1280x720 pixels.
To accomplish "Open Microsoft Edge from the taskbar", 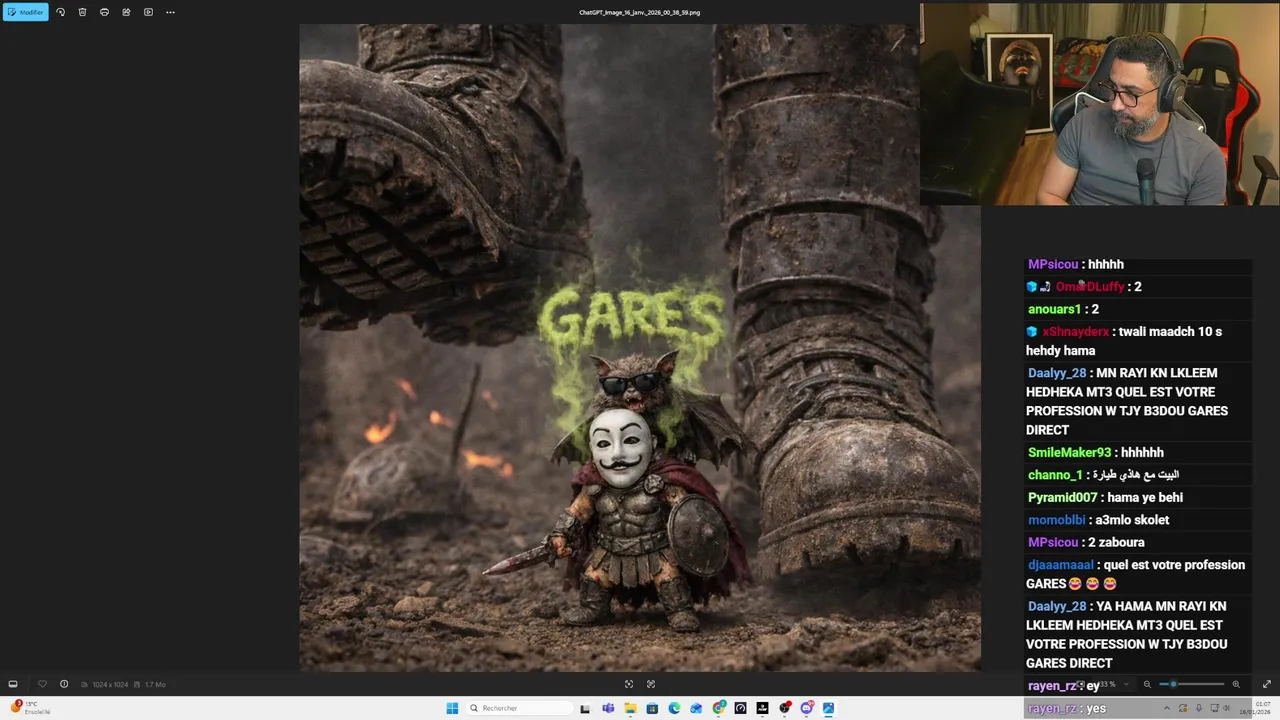I will click(x=674, y=708).
